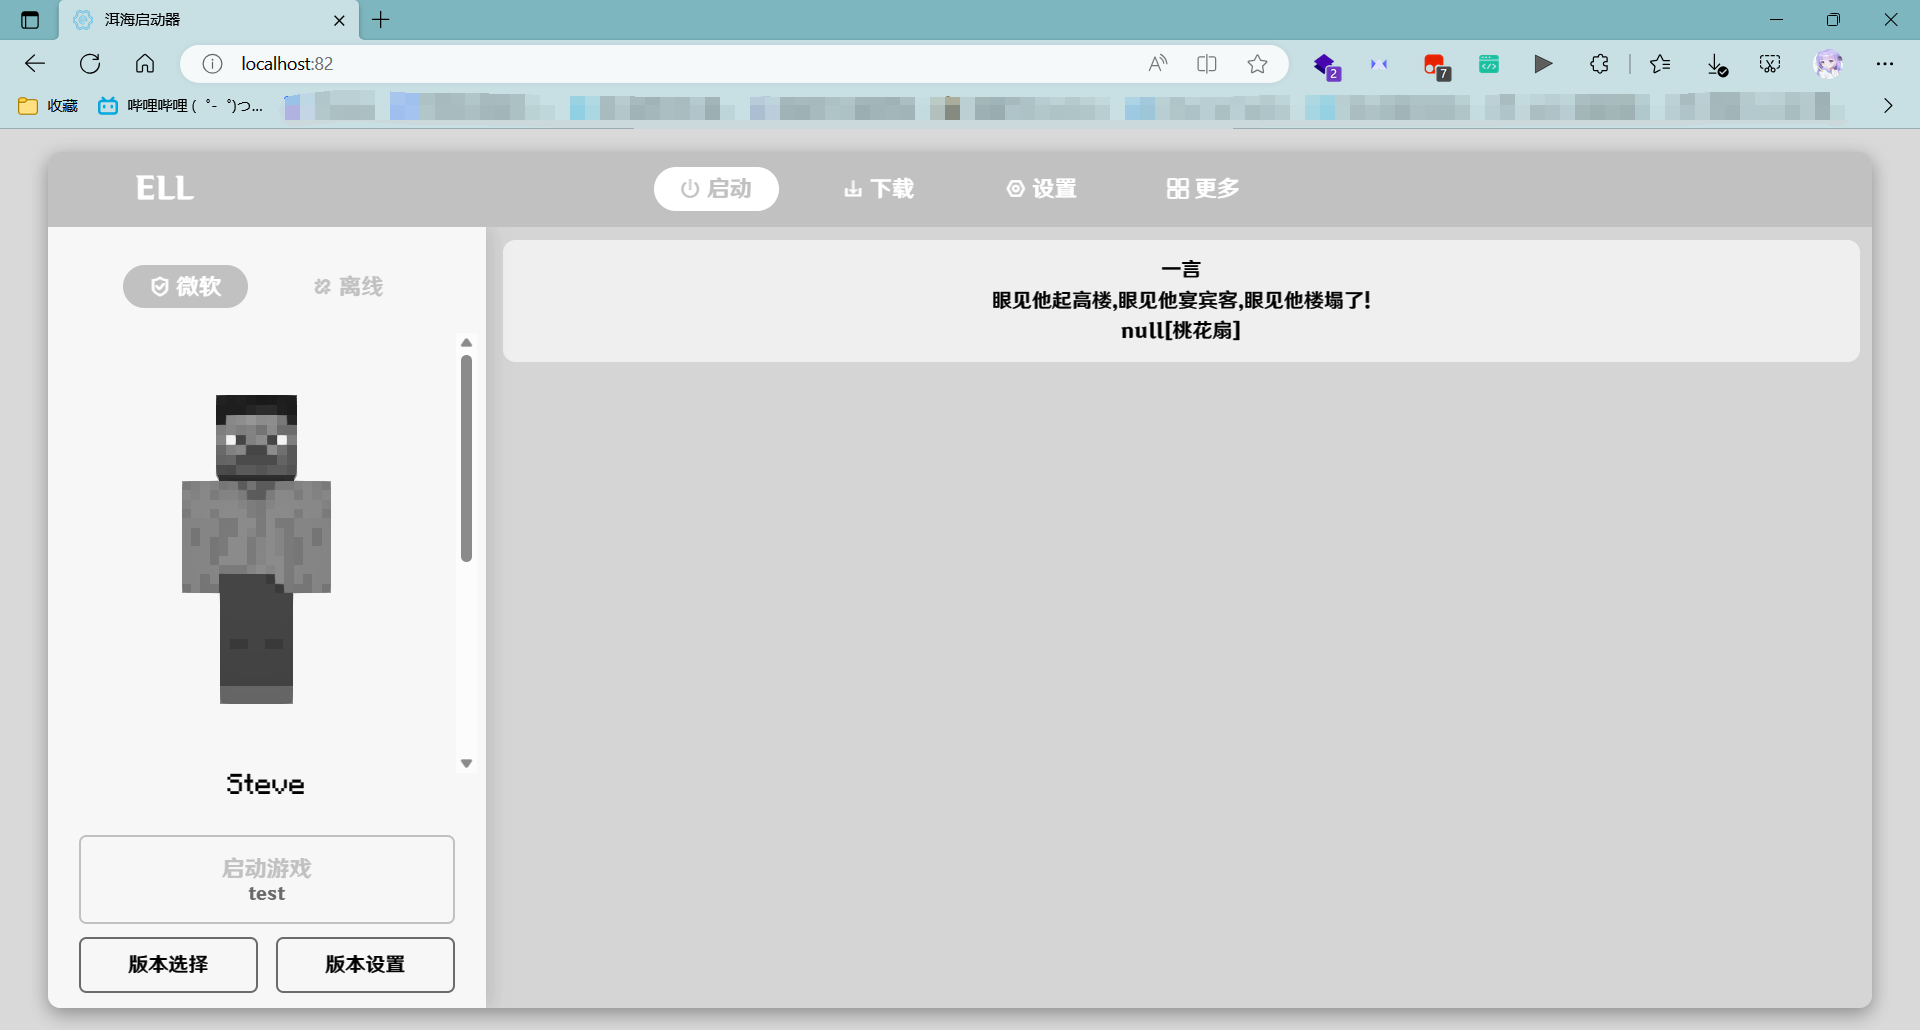Open the 启动 launch tab
Viewport: 1920px width, 1030px height.
pos(716,189)
